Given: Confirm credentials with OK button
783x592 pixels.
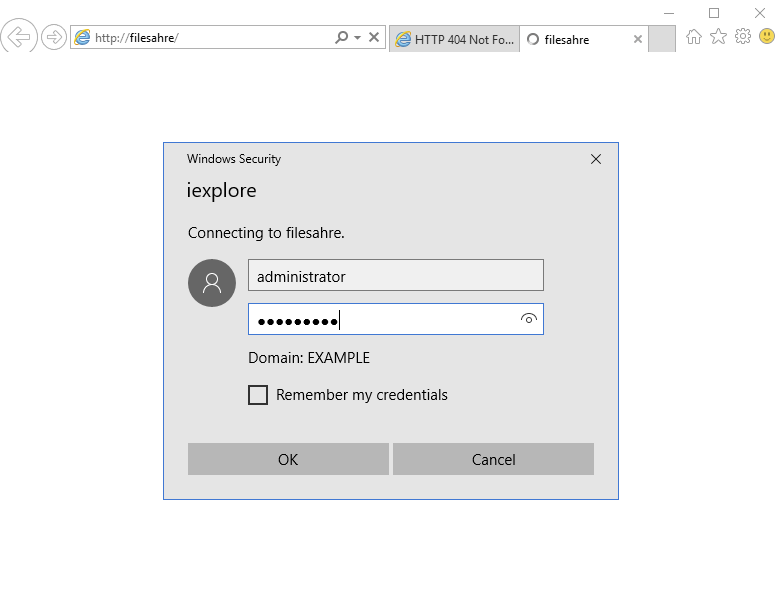Looking at the screenshot, I should click(x=288, y=459).
